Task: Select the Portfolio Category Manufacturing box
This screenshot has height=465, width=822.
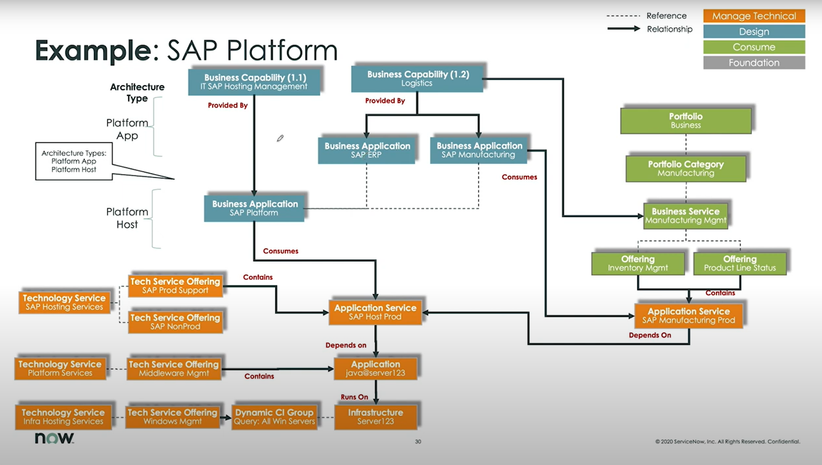Action: tap(686, 168)
